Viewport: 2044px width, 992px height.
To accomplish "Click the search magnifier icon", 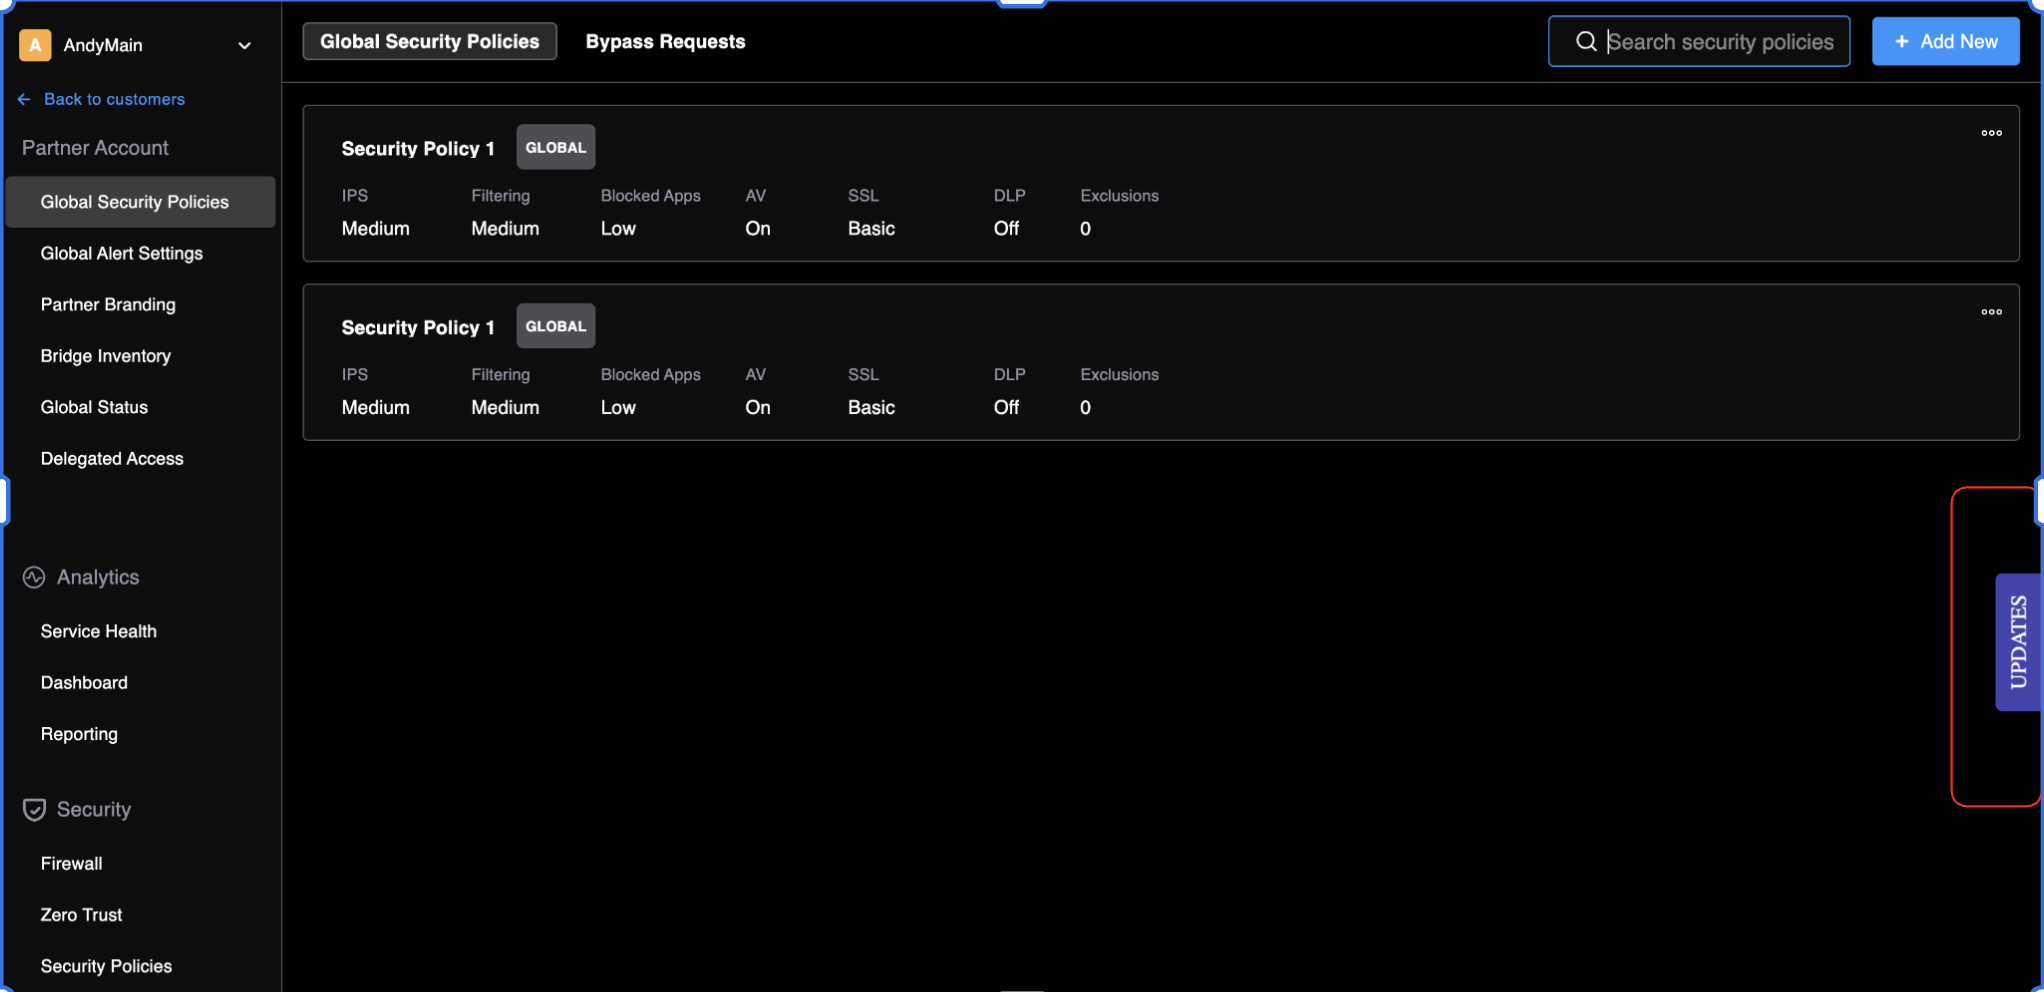I will [1586, 42].
